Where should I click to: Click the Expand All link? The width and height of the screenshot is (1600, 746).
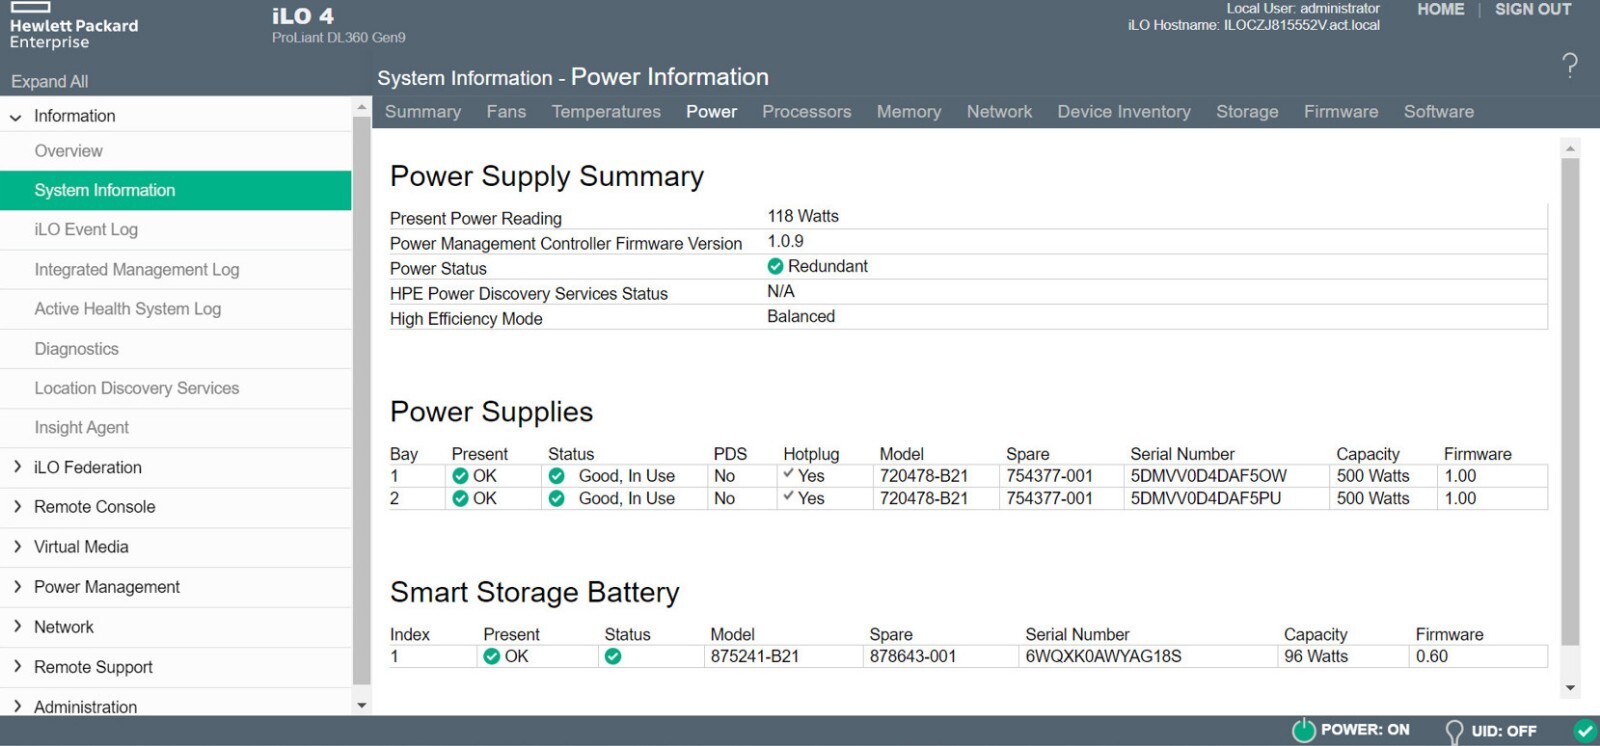pos(49,82)
